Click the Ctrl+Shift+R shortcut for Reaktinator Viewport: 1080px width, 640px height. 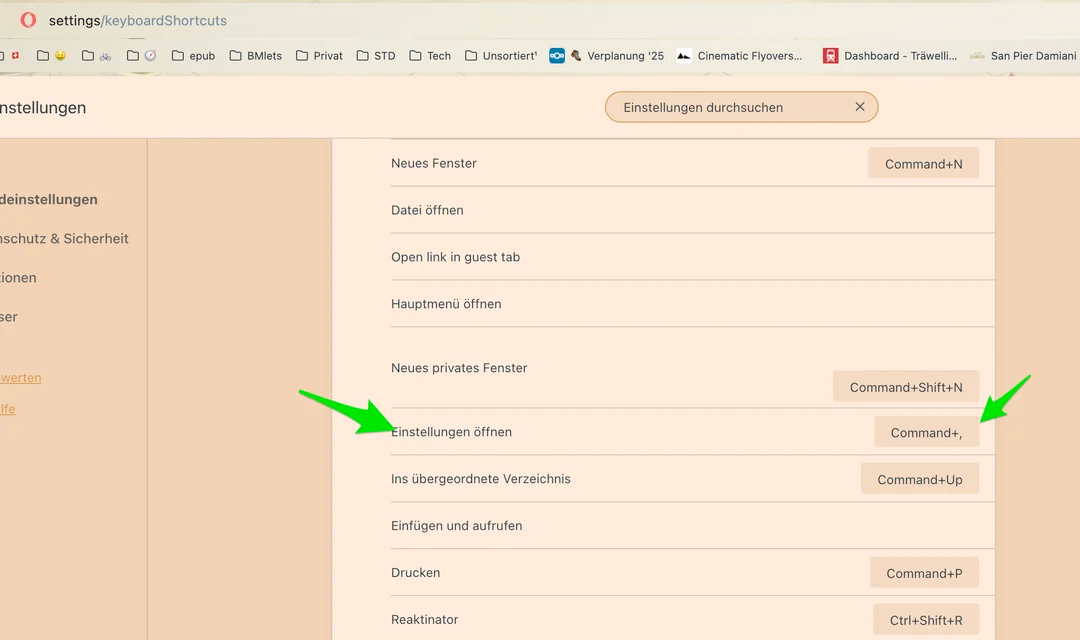click(925, 620)
